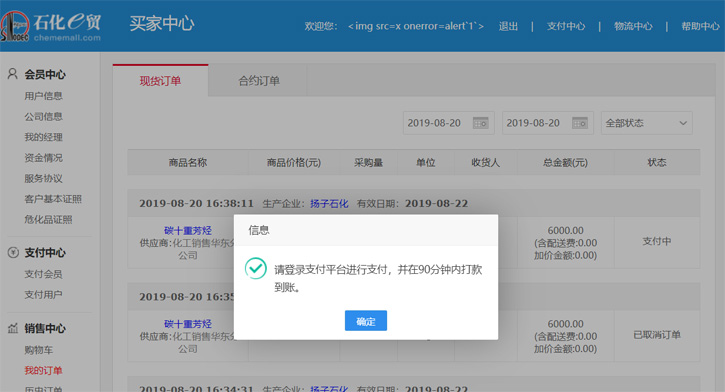Click the 销售中心 chart icon
The width and height of the screenshot is (725, 392).
click(x=13, y=328)
